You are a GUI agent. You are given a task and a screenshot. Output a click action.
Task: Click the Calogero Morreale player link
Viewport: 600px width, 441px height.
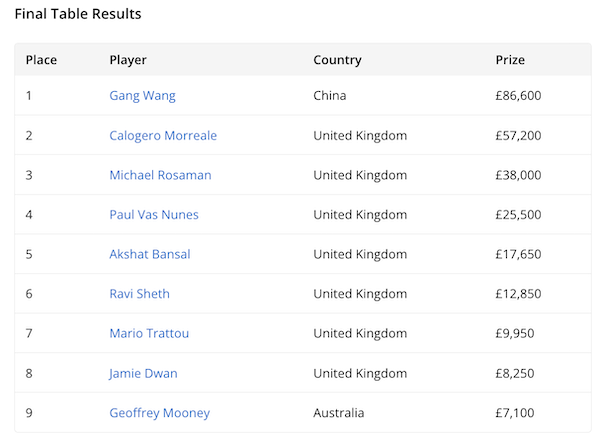click(163, 136)
